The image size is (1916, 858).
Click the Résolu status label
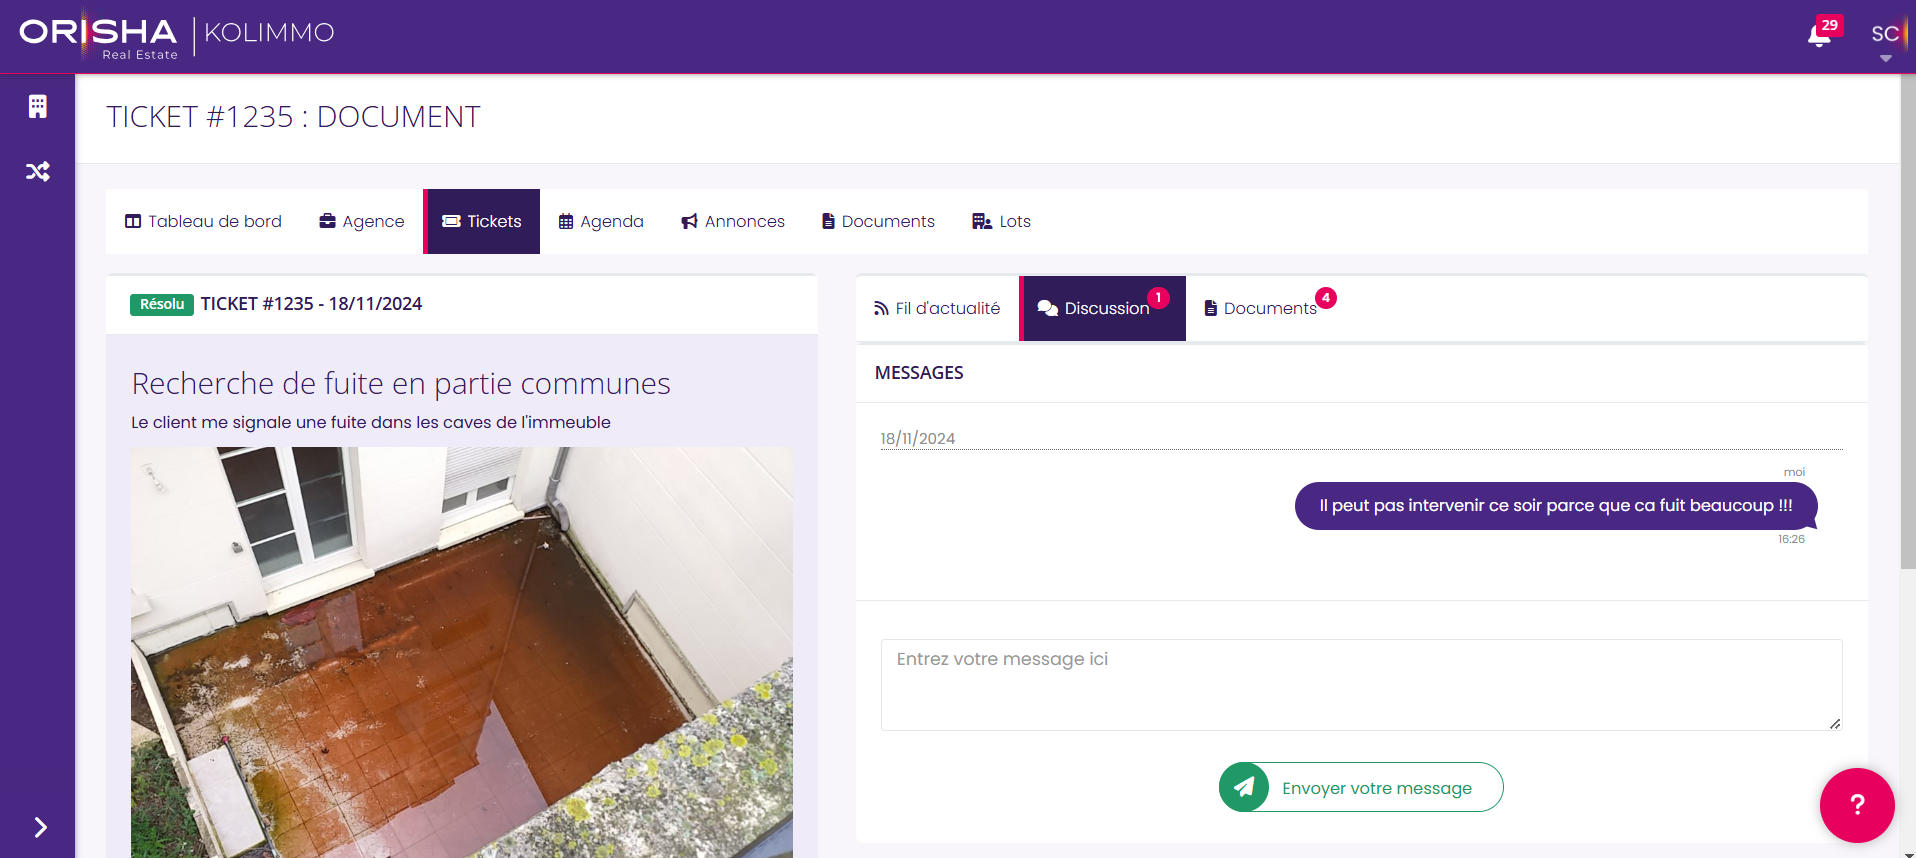162,304
